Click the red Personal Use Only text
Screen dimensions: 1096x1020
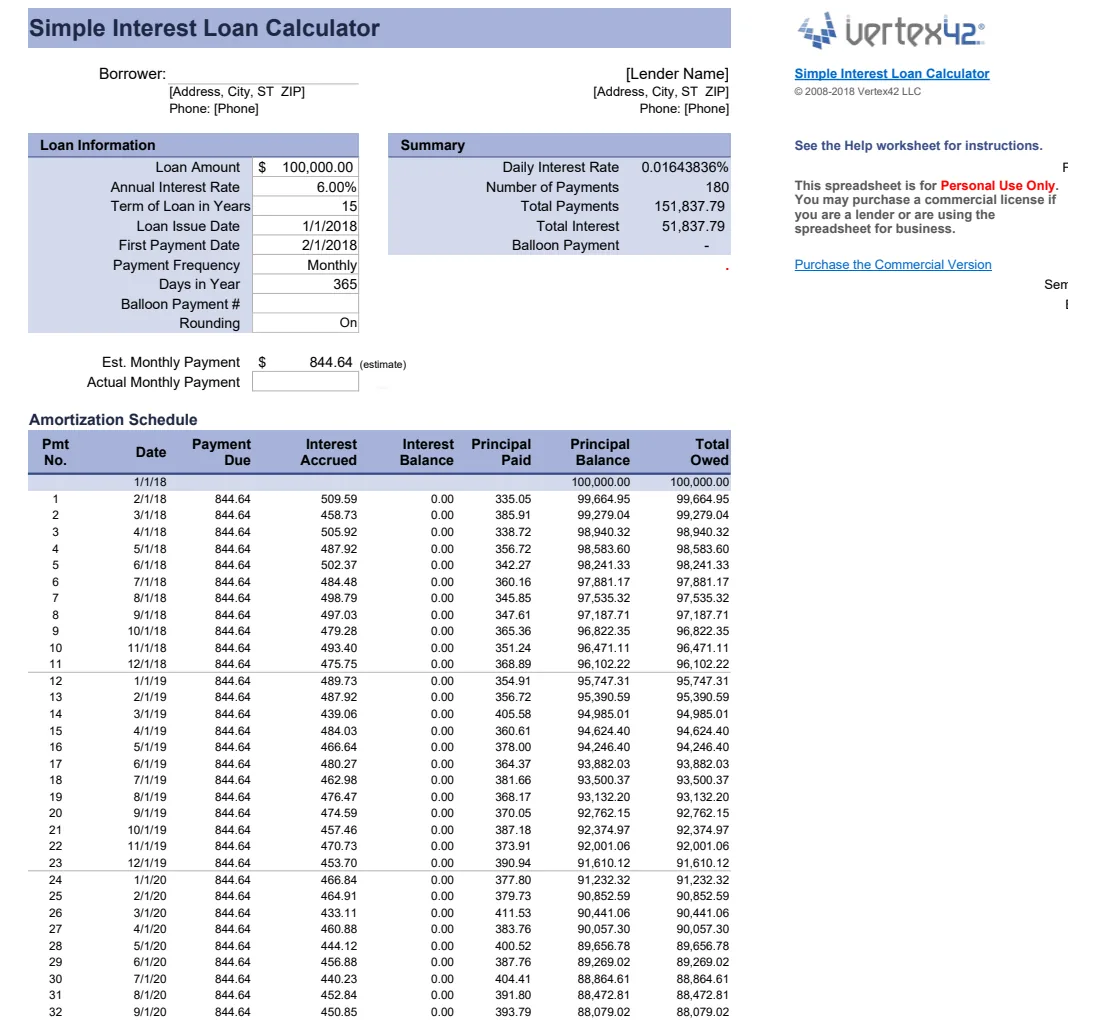(x=997, y=185)
